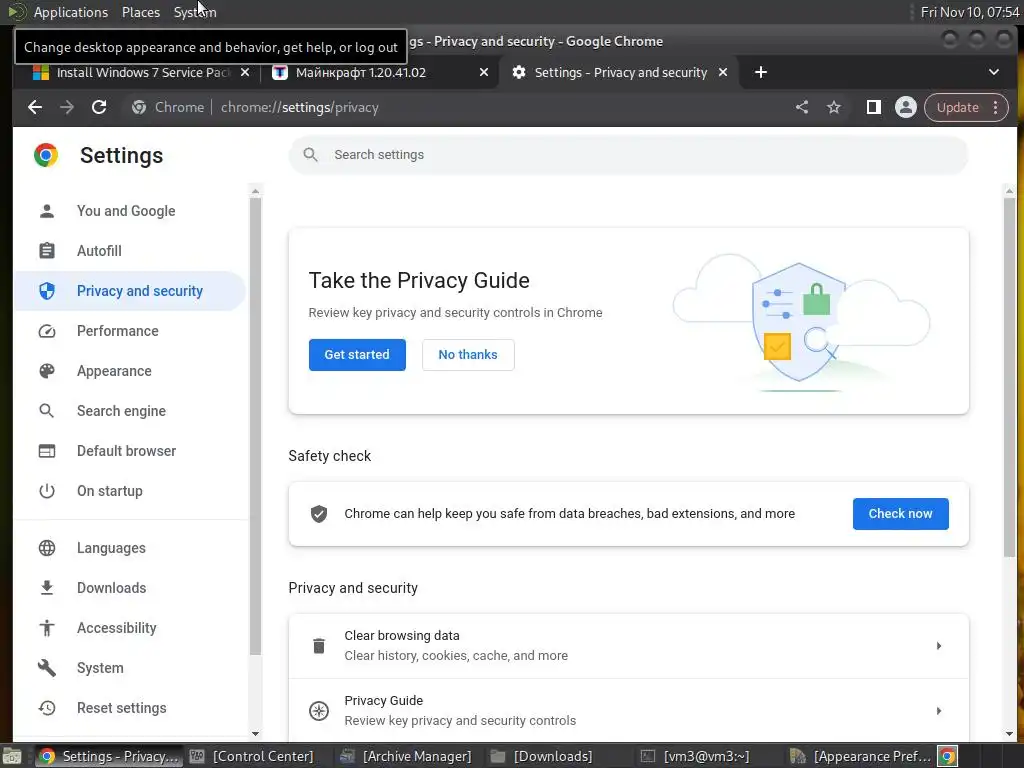1024x768 pixels.
Task: Click the main page vertical scrollbar
Action: pyautogui.click(x=1010, y=377)
